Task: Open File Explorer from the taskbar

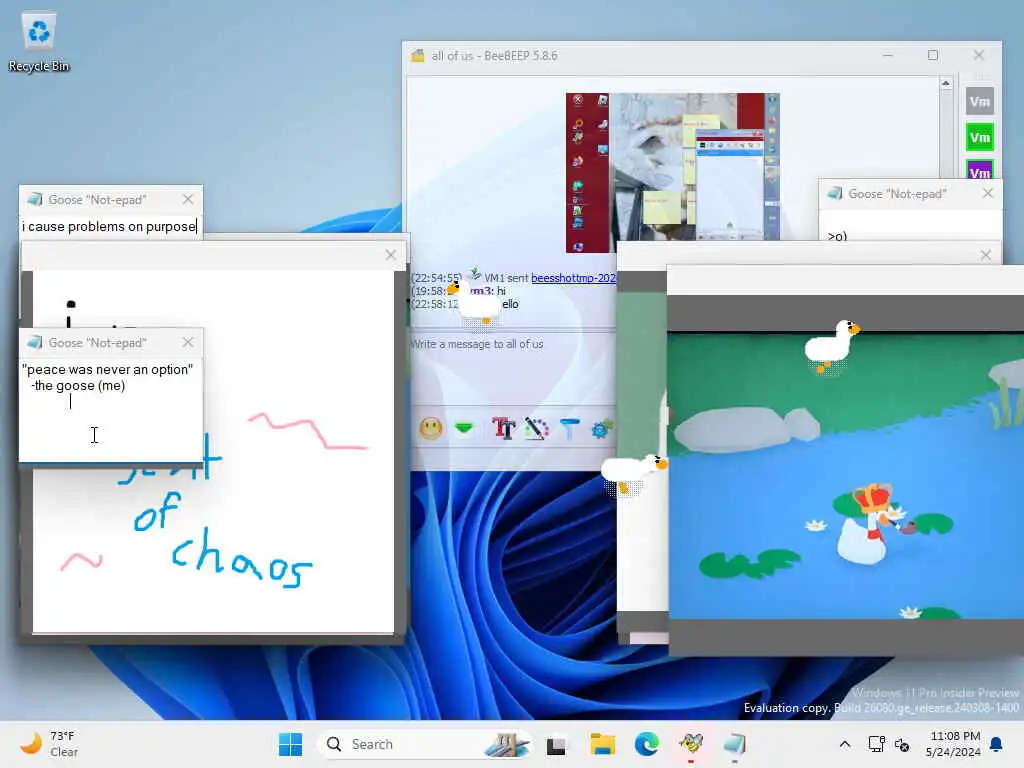Action: coord(602,744)
